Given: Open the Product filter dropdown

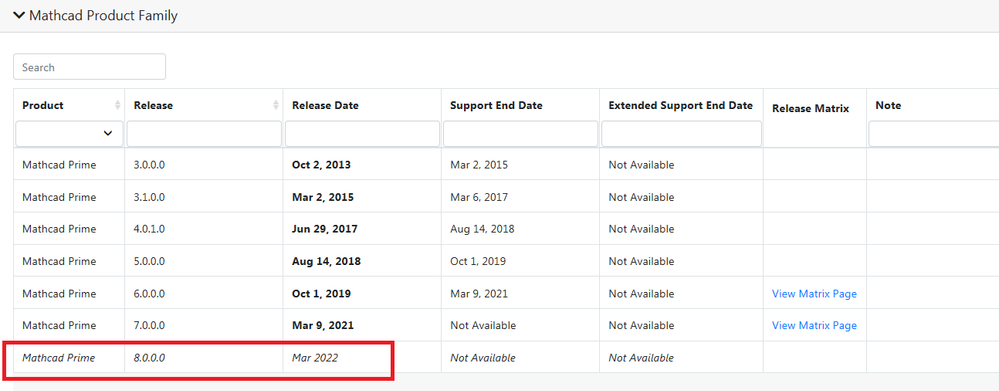Looking at the screenshot, I should point(69,134).
